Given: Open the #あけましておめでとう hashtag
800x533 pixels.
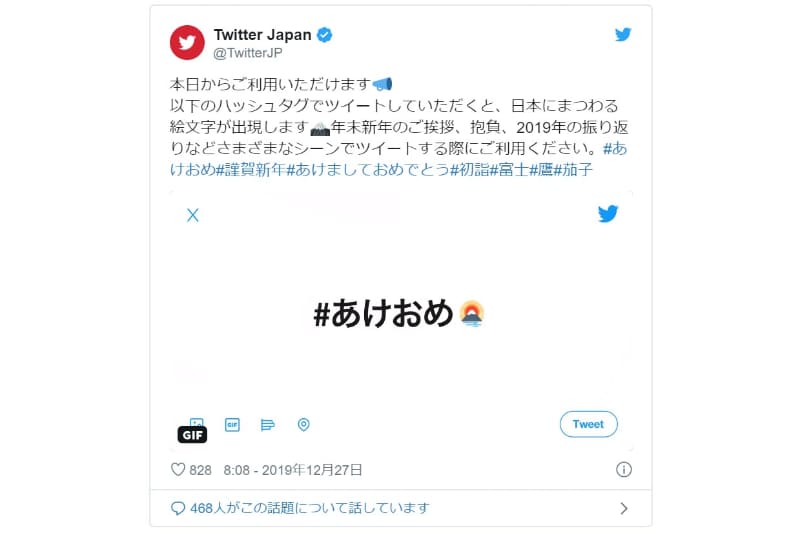Looking at the screenshot, I should tap(367, 169).
